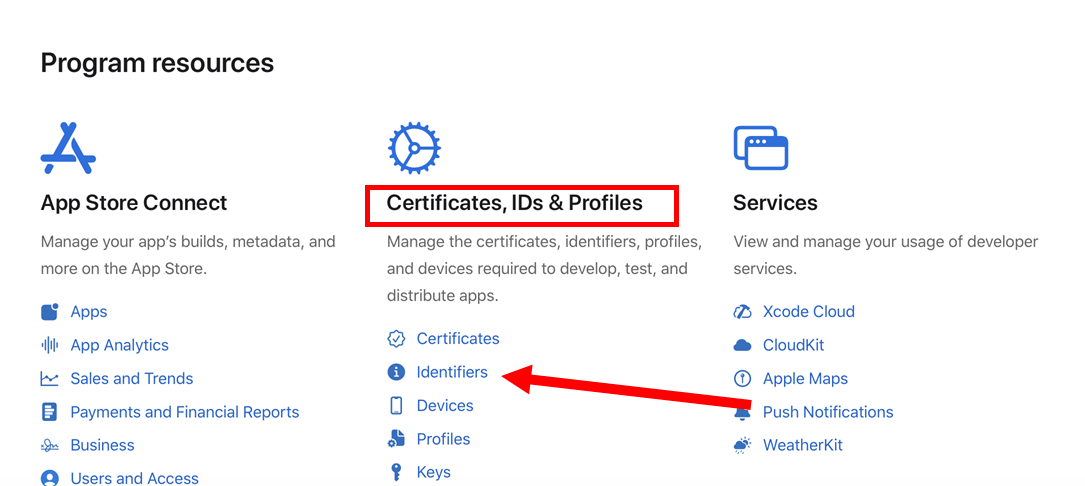1085x486 pixels.
Task: Click 'View and manage your usage' description
Action: [886, 255]
